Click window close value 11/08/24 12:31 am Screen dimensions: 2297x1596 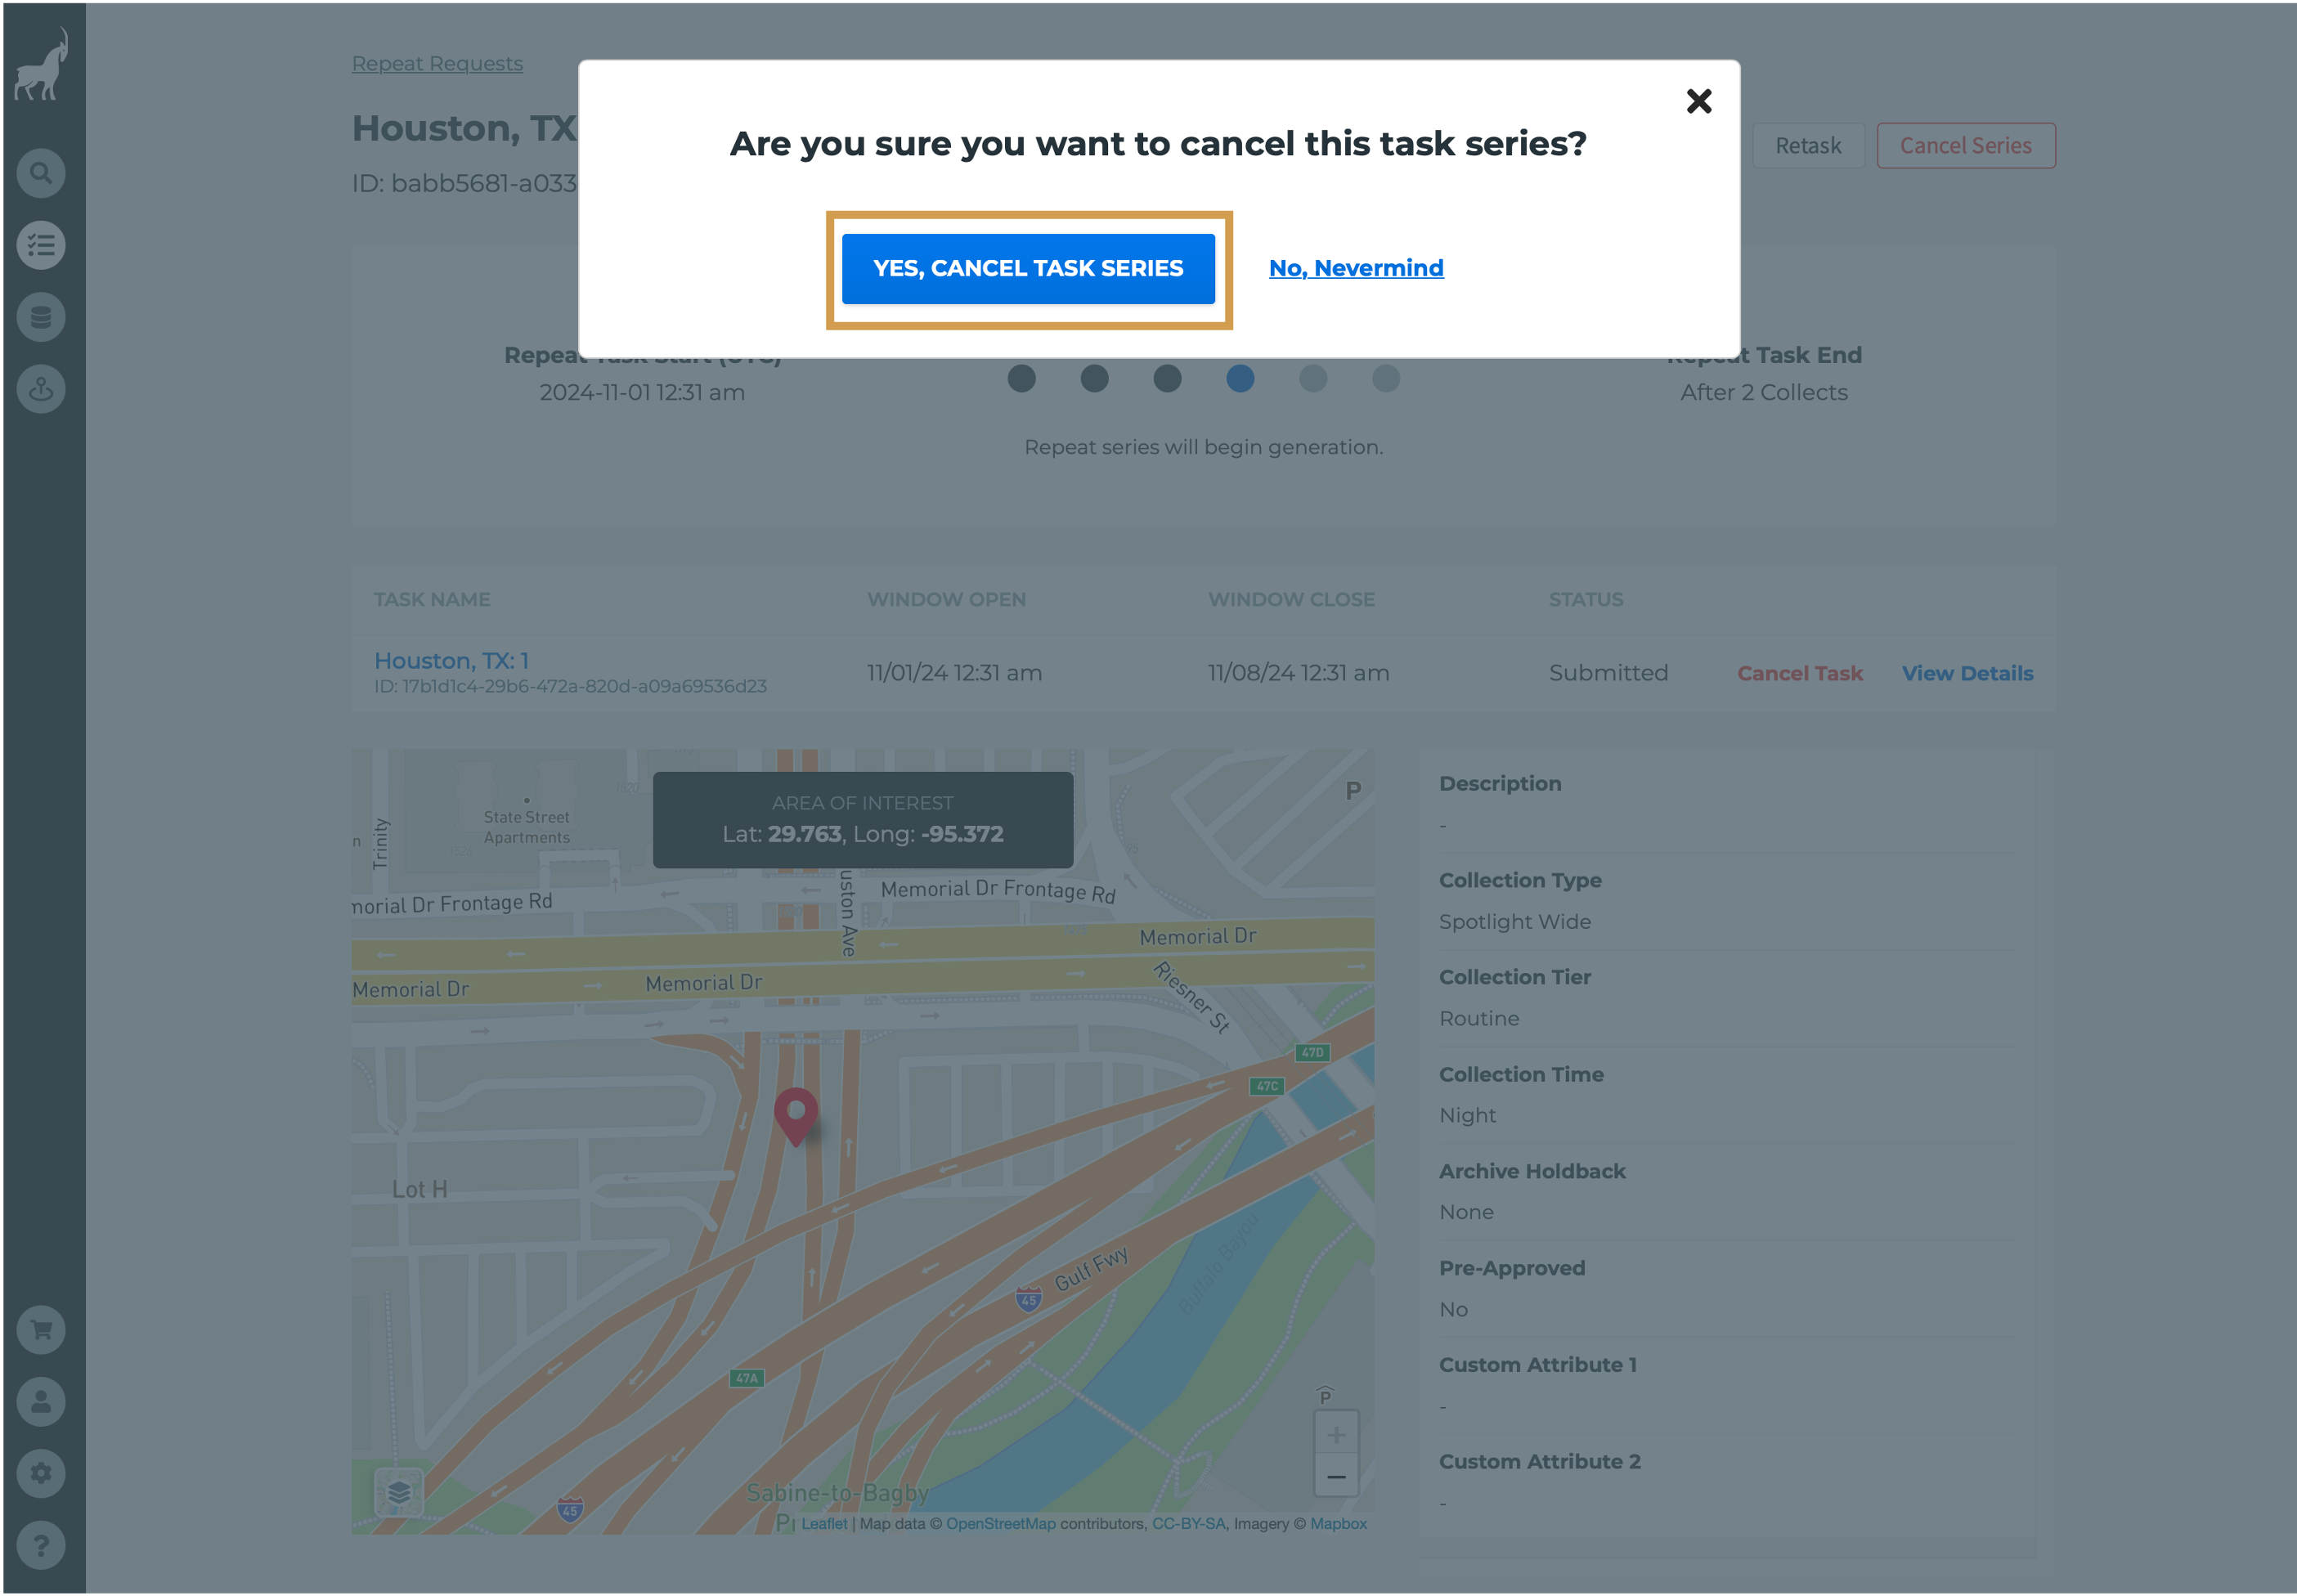[x=1298, y=673]
